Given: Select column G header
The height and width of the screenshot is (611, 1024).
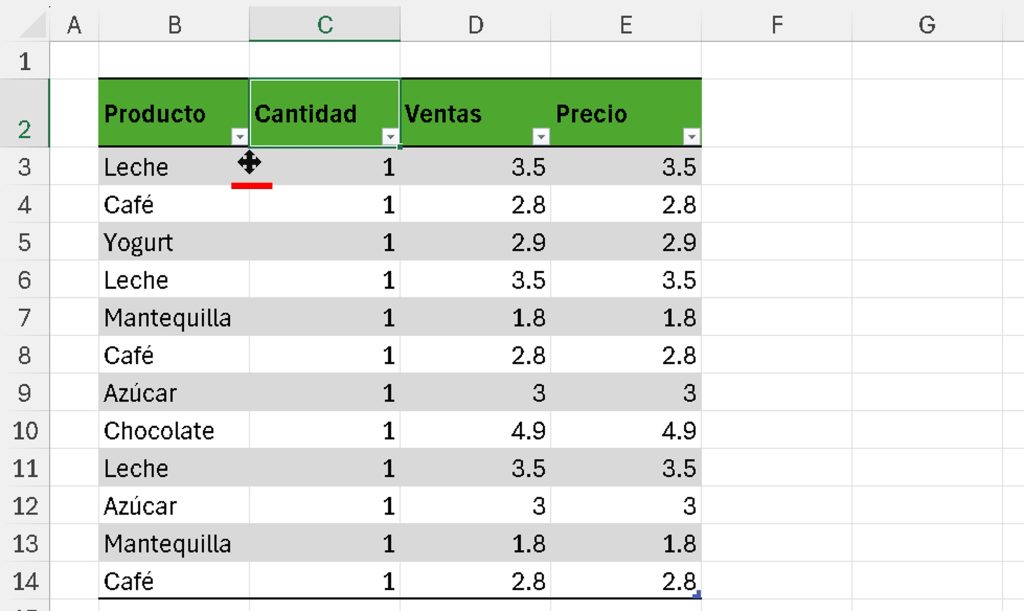Looking at the screenshot, I should [927, 25].
